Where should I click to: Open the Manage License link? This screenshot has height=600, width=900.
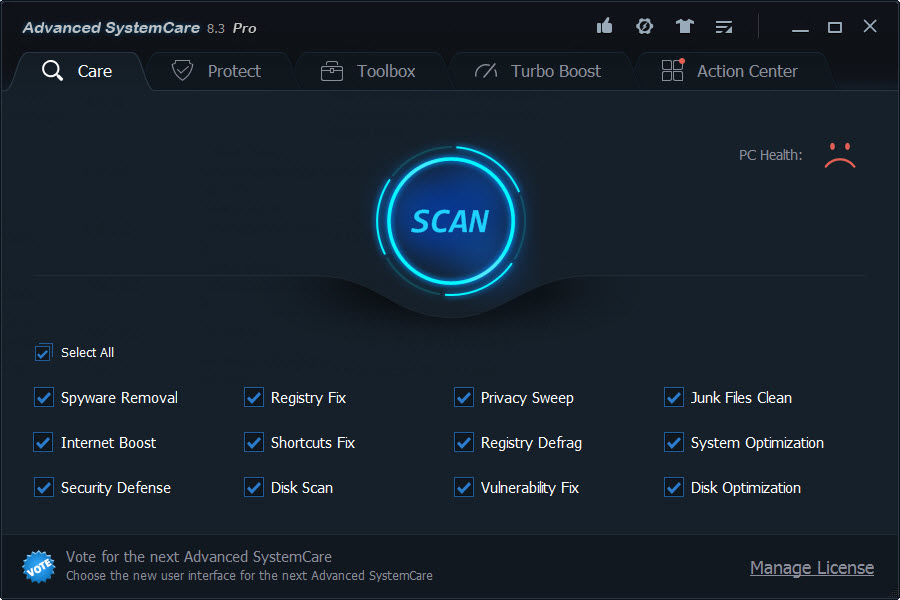tap(812, 568)
